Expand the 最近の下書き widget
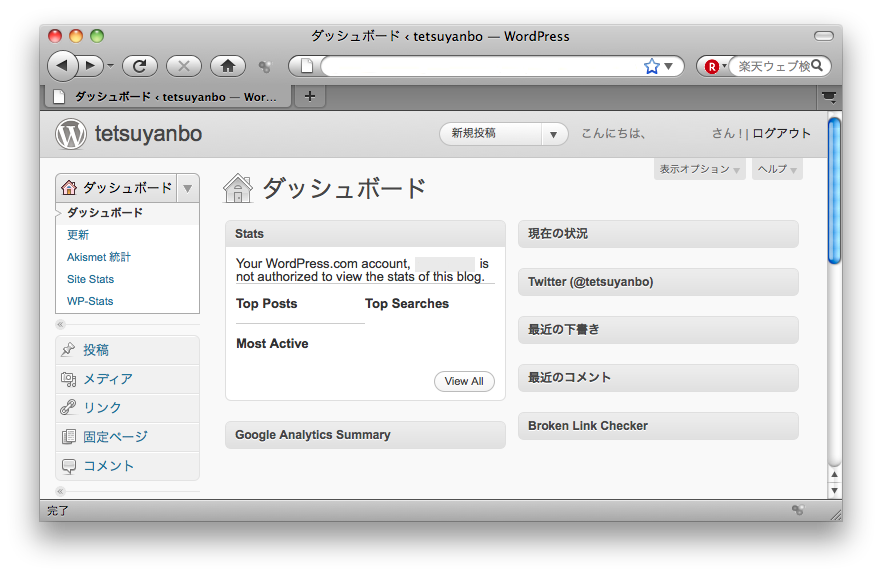882x576 pixels. 658,330
